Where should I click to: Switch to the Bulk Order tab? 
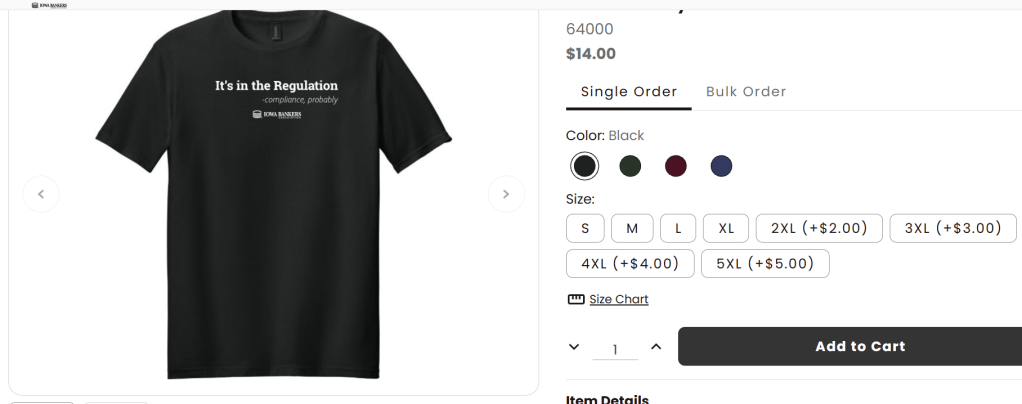pos(746,92)
